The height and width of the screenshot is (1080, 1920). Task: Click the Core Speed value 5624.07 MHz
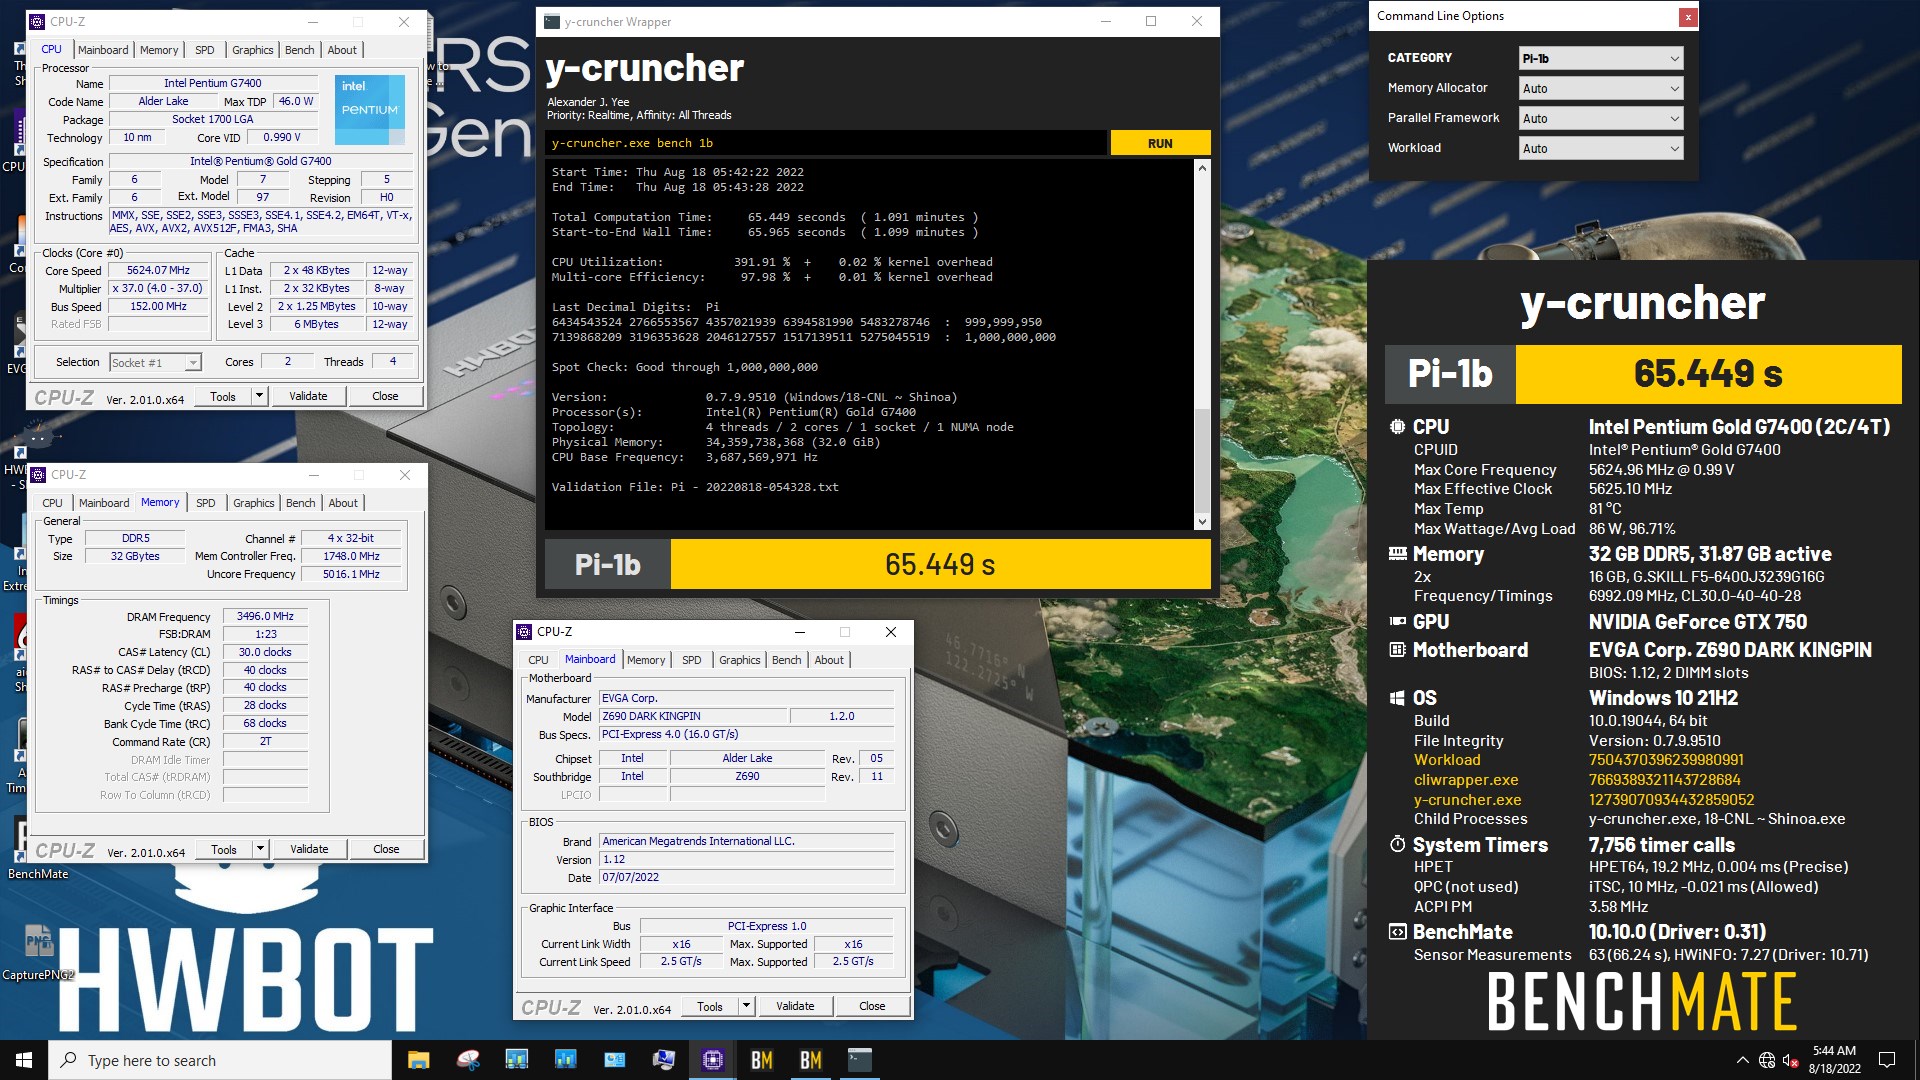(159, 271)
